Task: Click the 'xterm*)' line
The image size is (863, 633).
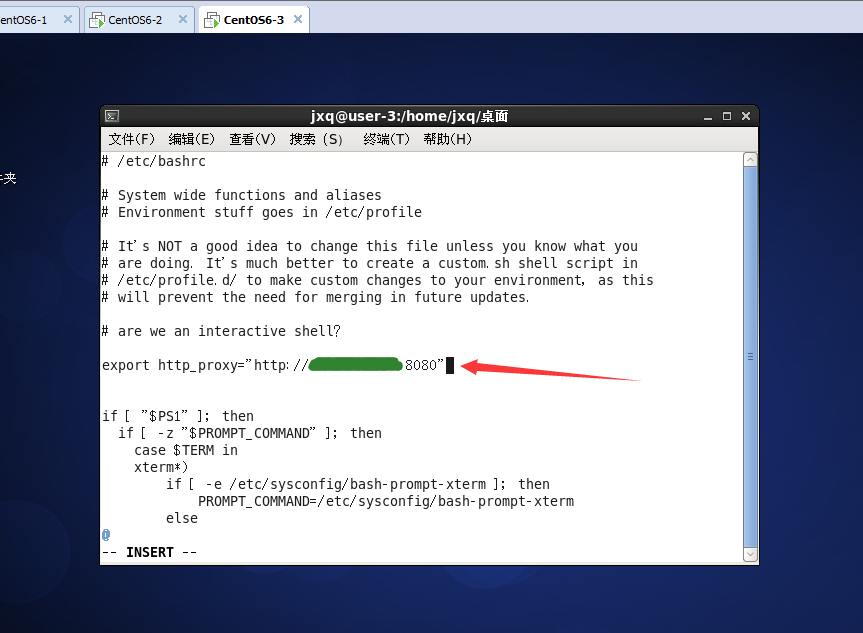Action: pos(161,467)
